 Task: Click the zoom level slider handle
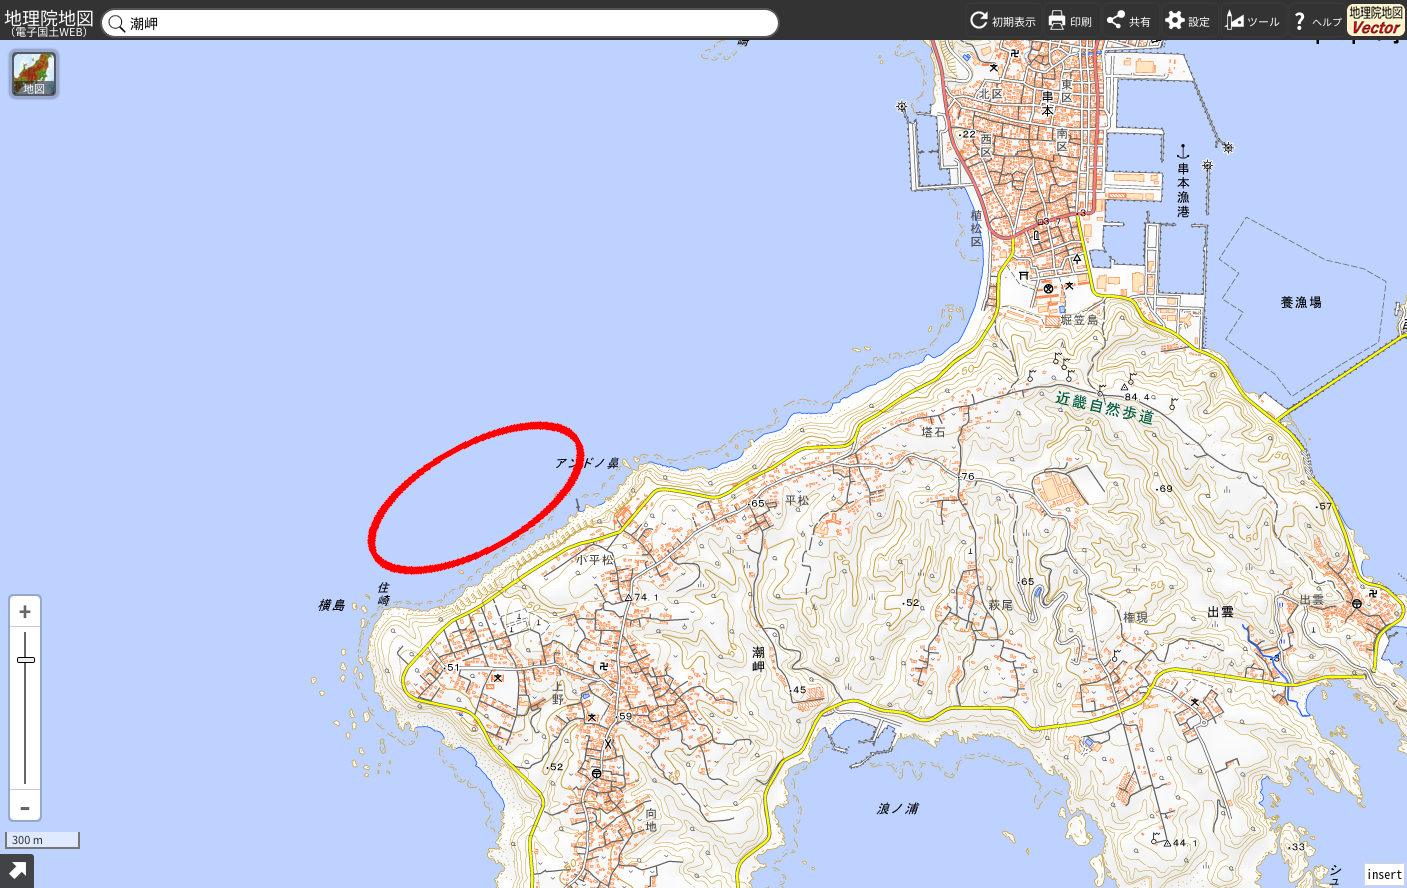[x=26, y=660]
